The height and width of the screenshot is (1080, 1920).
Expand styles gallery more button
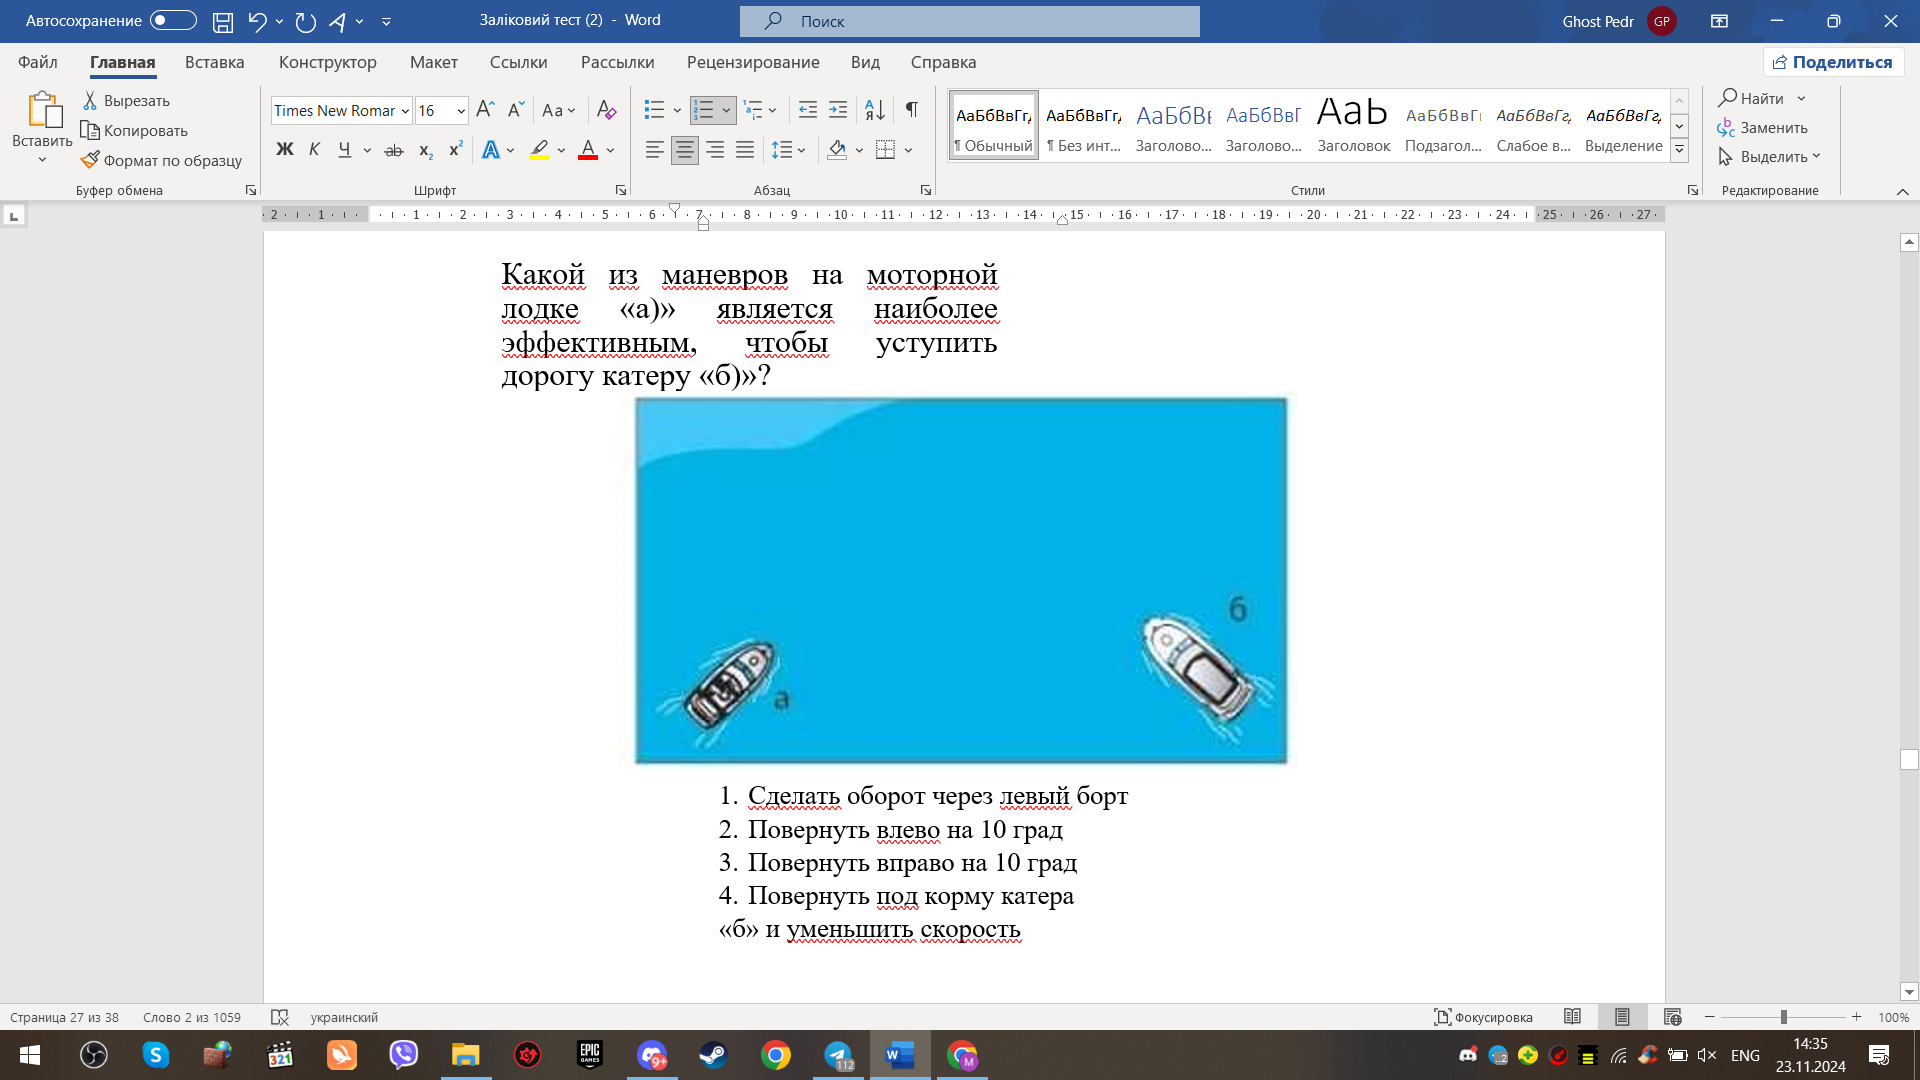(x=1680, y=150)
